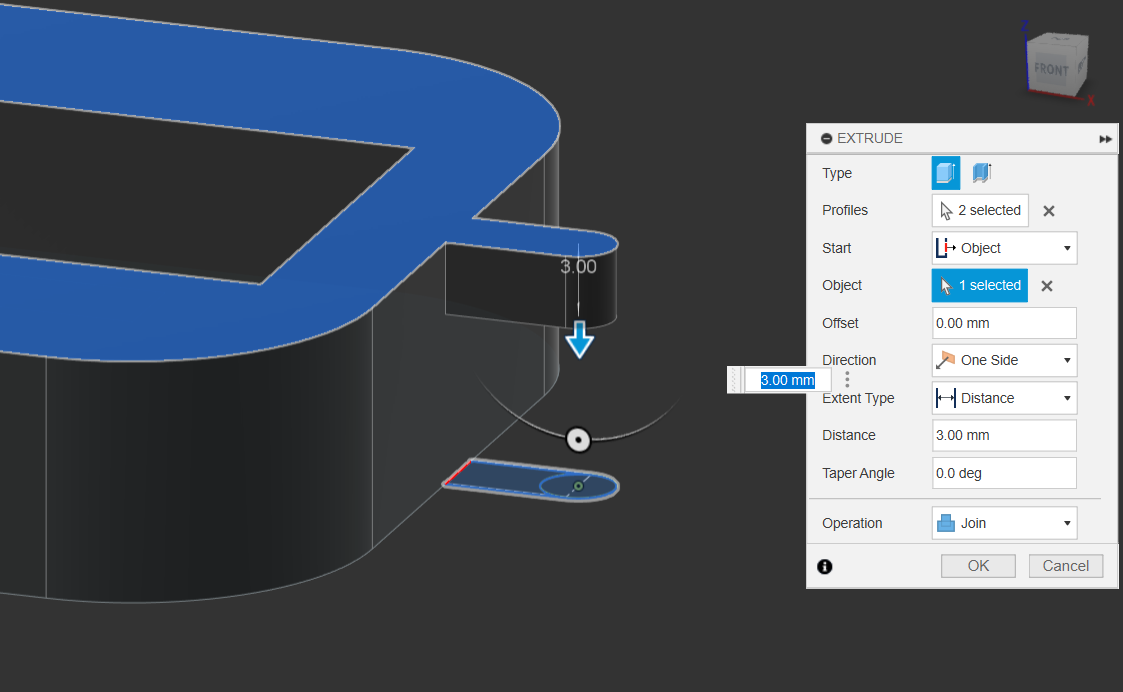This screenshot has width=1123, height=692.
Task: Click the Taper Angle 0.0 deg field
Action: tap(1004, 473)
